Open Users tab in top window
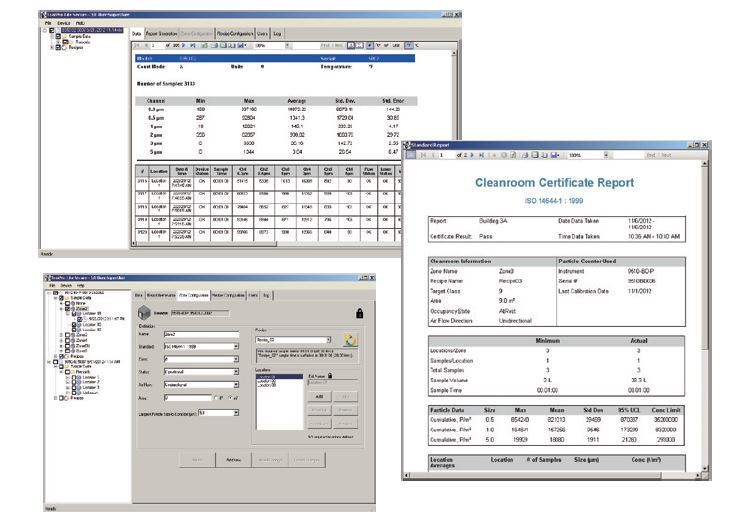The height and width of the screenshot is (528, 736). pos(263,34)
